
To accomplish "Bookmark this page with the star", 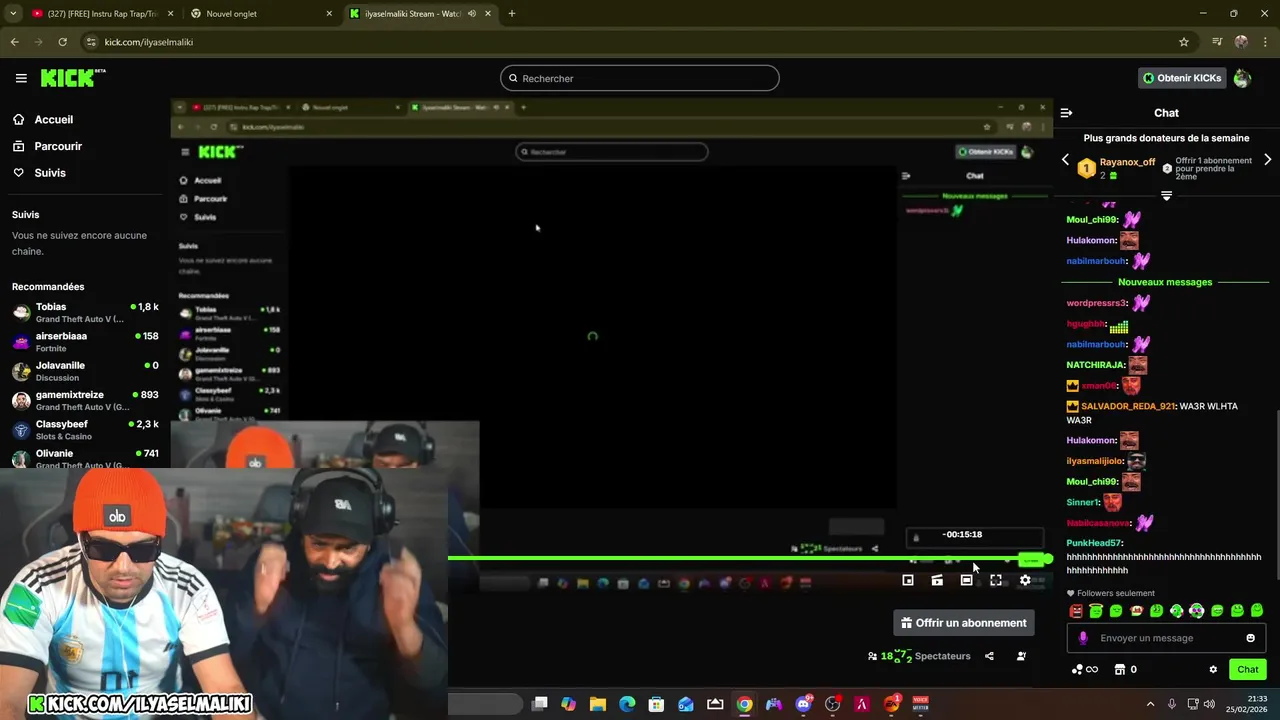I will point(1184,42).
